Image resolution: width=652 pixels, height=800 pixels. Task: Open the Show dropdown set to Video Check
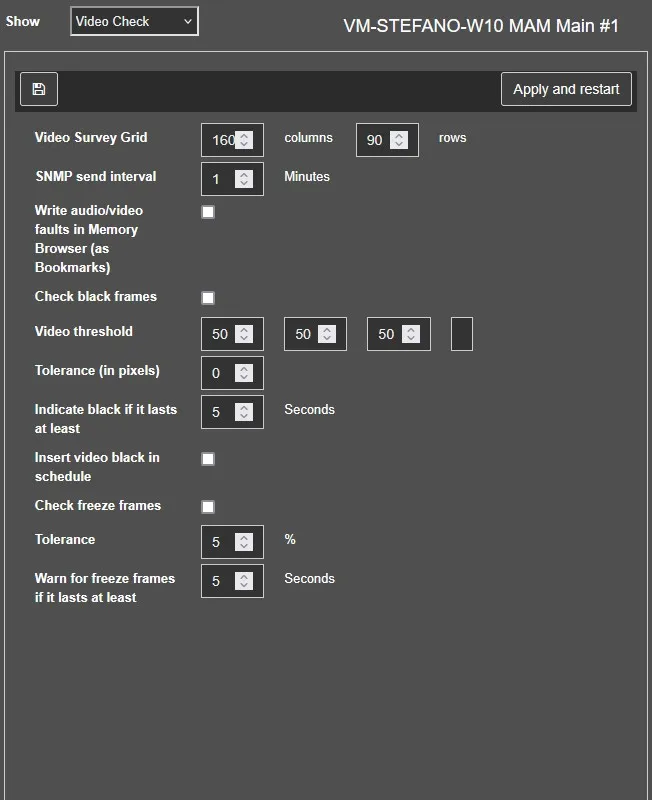[x=134, y=21]
